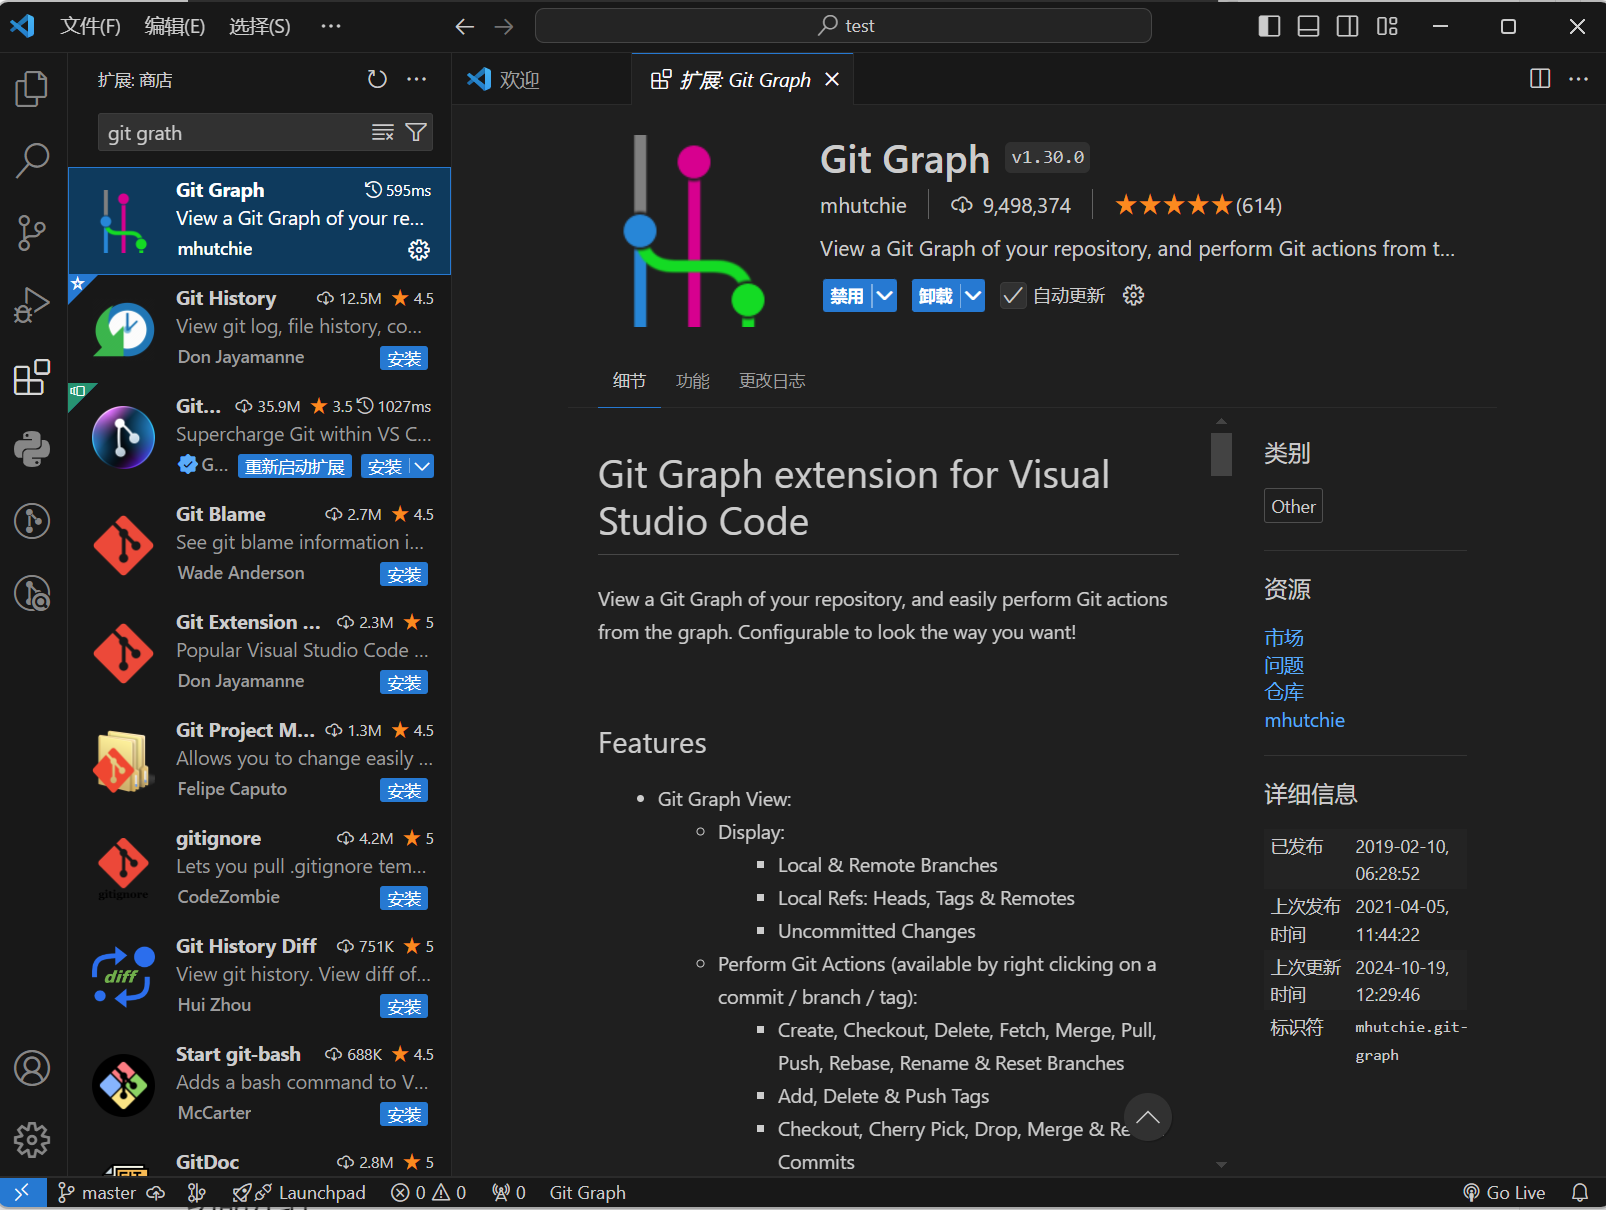
Task: Open remote window indicator in status bar
Action: (22, 1192)
